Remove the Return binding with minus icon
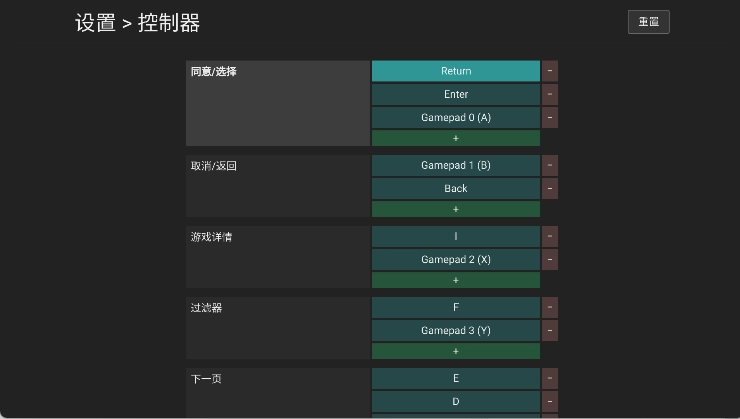 (x=550, y=71)
